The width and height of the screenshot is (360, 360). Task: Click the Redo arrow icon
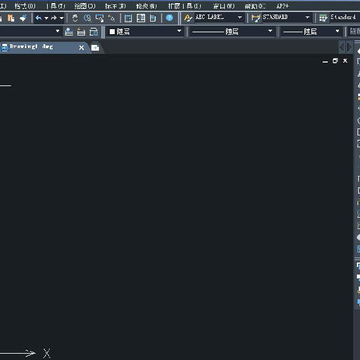[54, 18]
